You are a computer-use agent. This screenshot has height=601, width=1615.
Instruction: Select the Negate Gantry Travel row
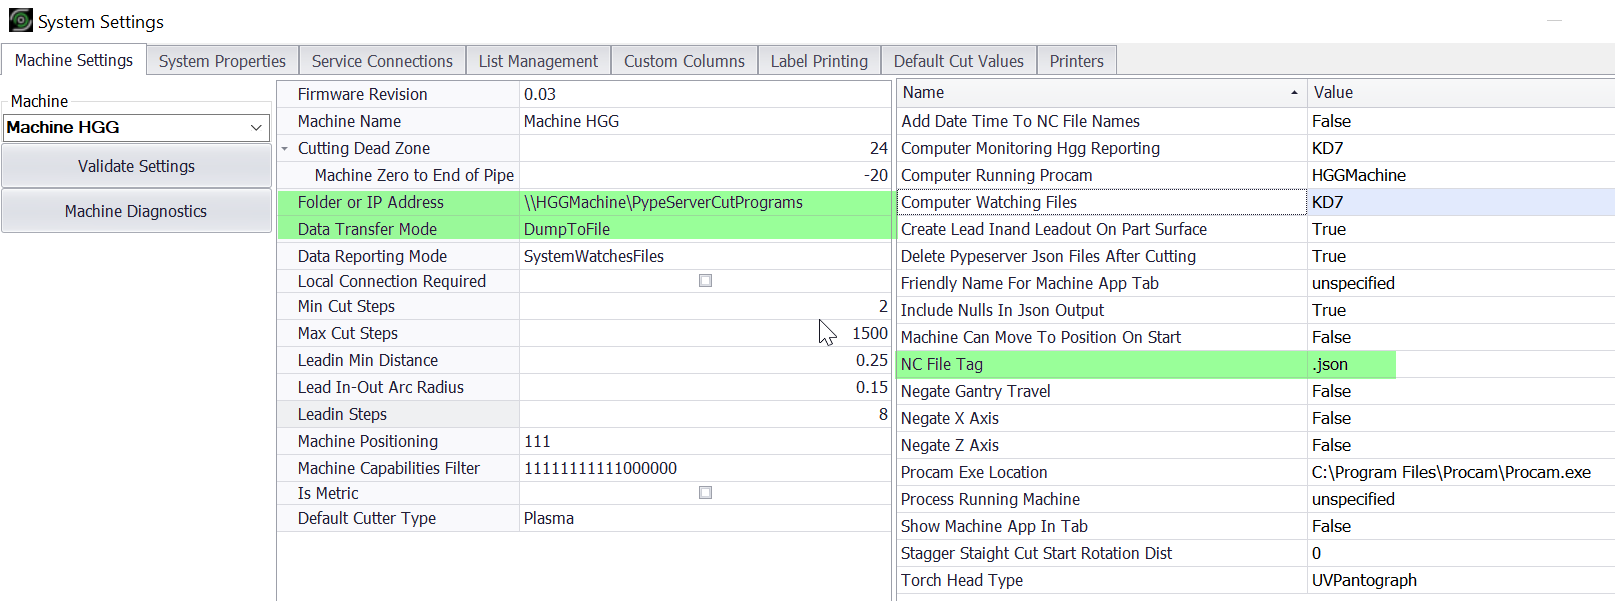(1255, 391)
